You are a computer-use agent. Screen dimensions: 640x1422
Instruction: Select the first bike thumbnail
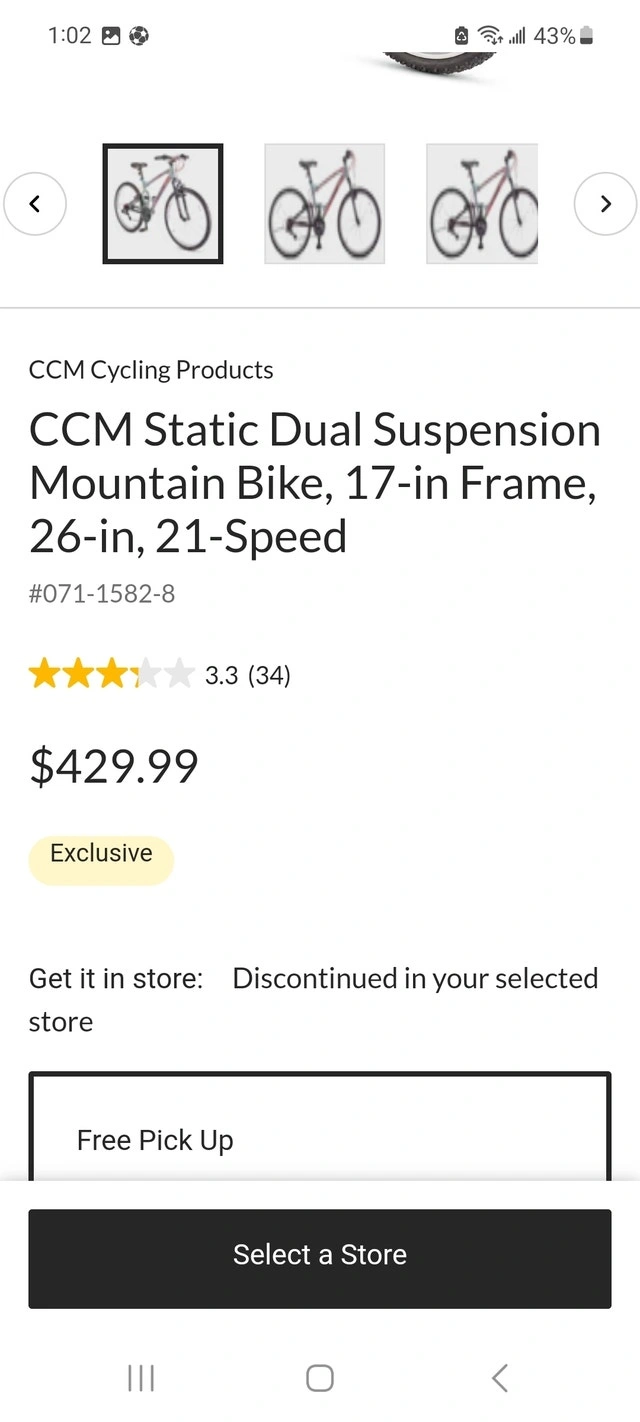tap(163, 204)
